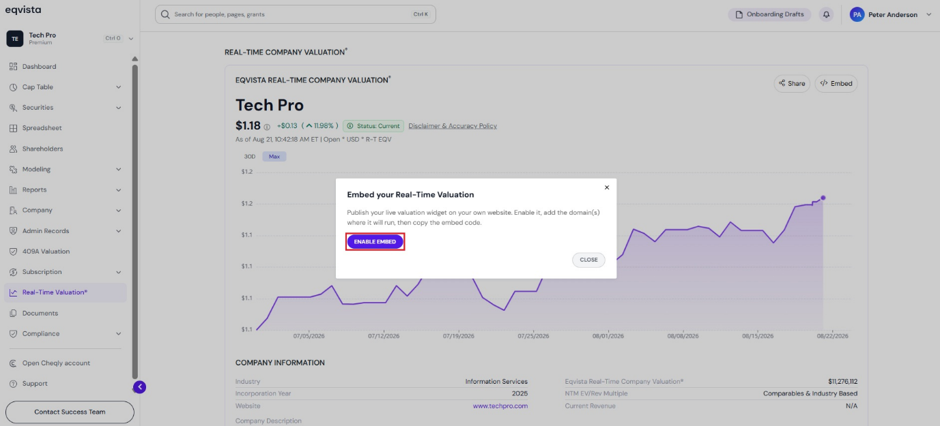Open www.techpro.com website link
This screenshot has width=940, height=426.
pos(500,406)
